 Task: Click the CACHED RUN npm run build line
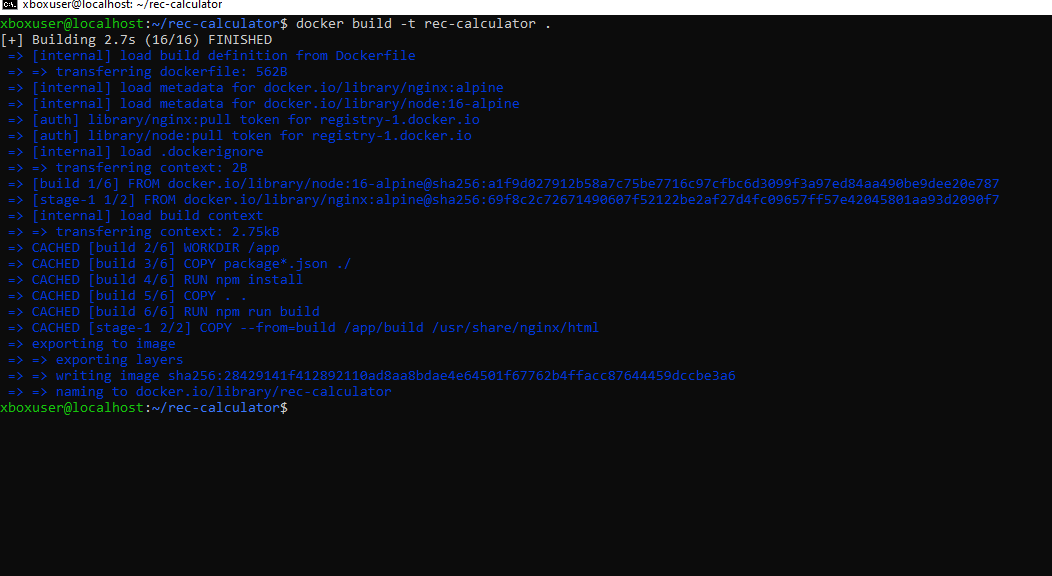[176, 312]
